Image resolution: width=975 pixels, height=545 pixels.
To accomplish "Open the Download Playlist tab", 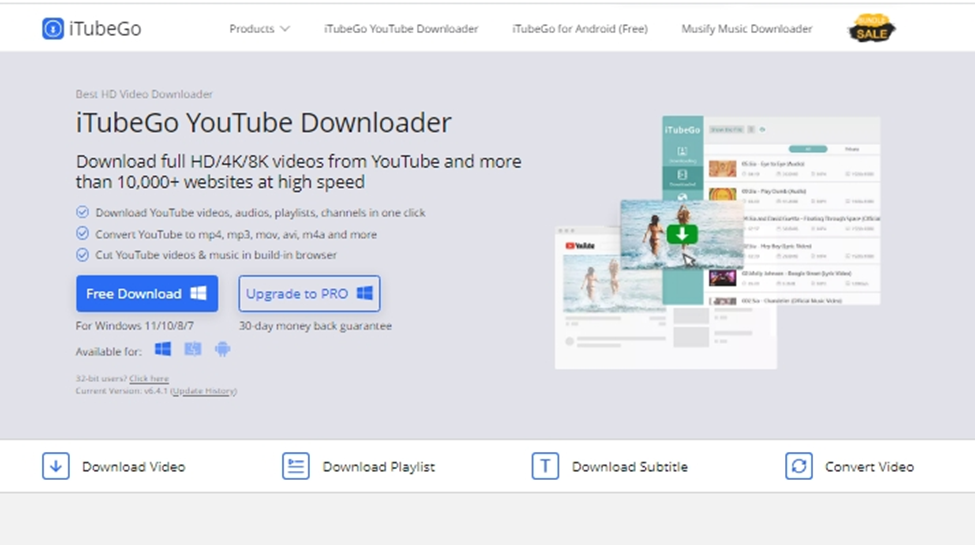I will (x=359, y=467).
